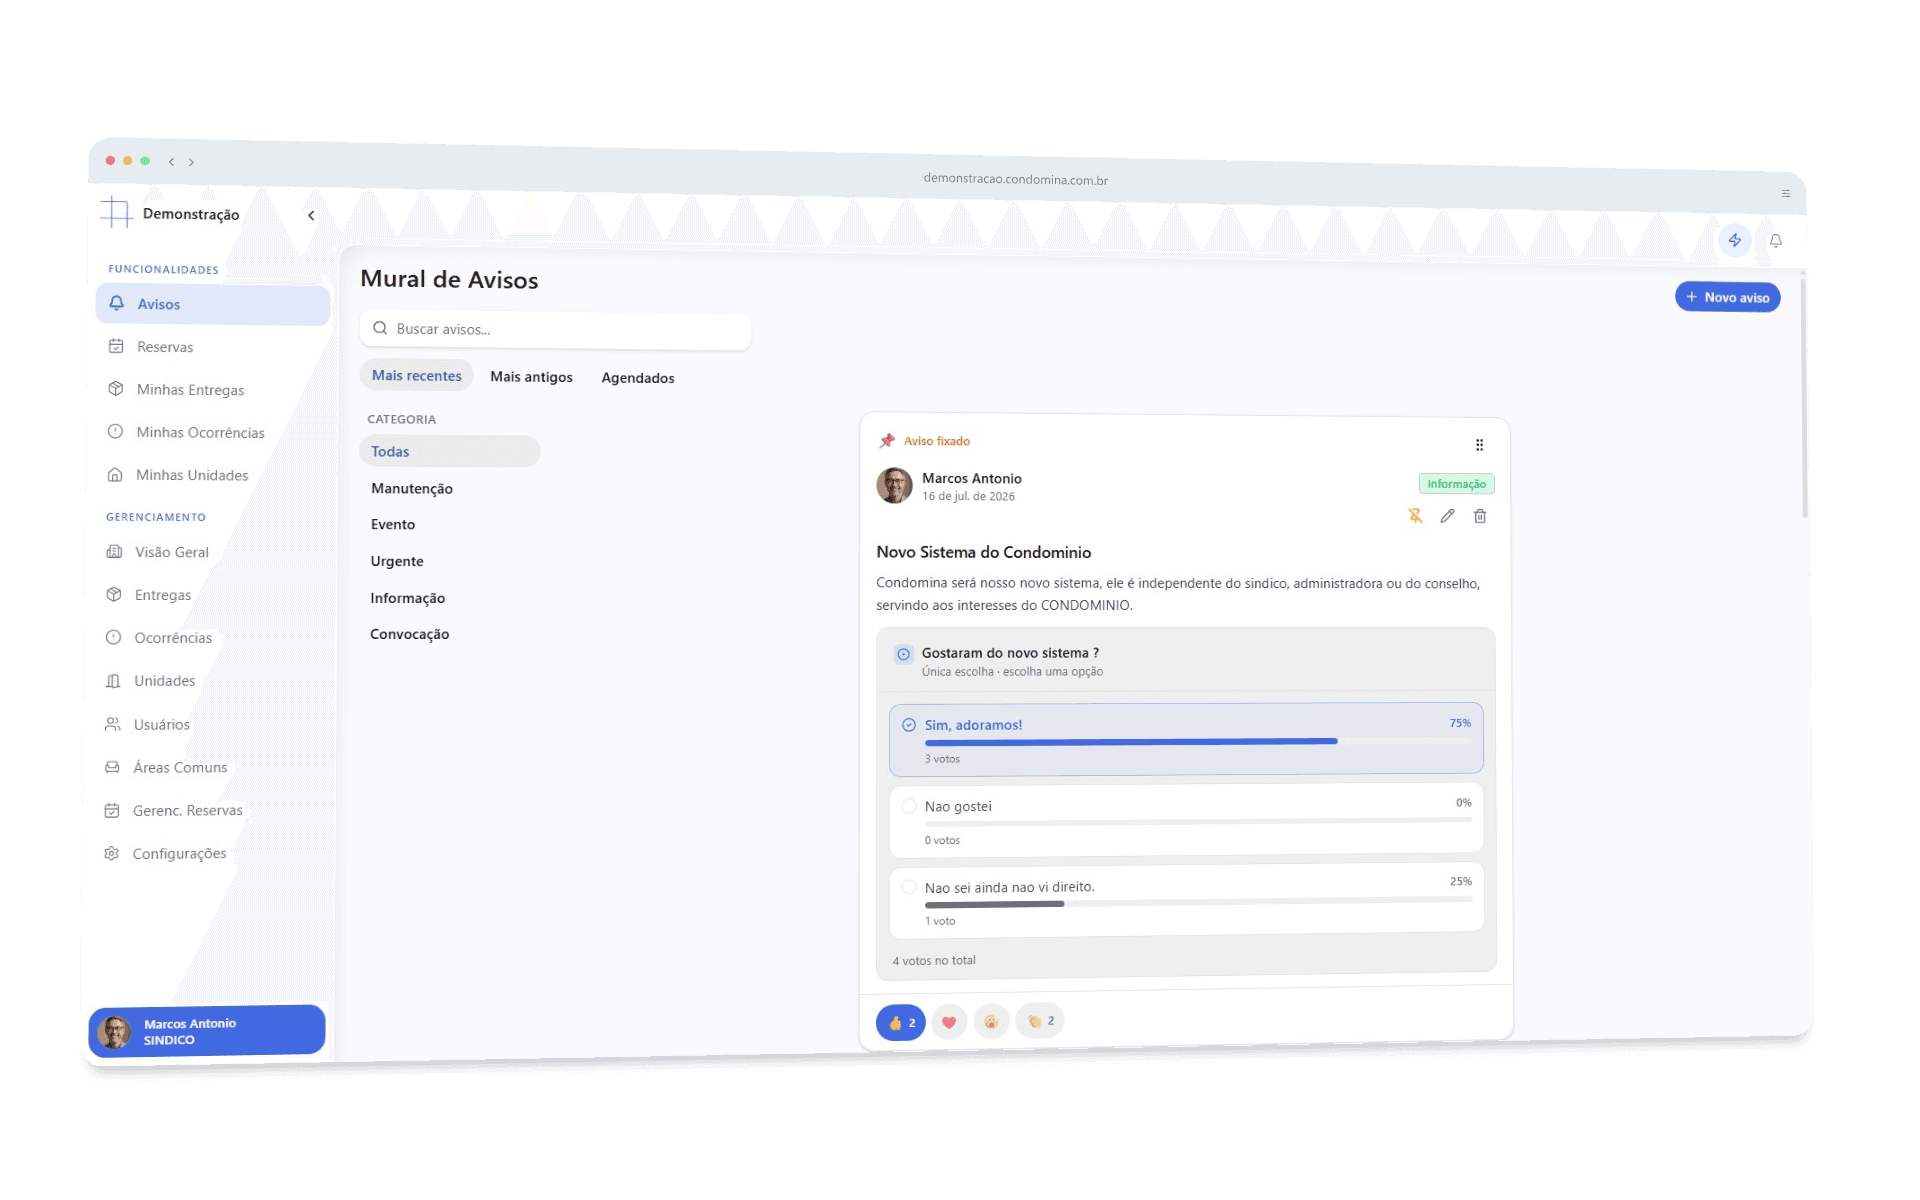The width and height of the screenshot is (1920, 1200).
Task: Unpin the notice with the pin-off icon
Action: pos(1415,516)
